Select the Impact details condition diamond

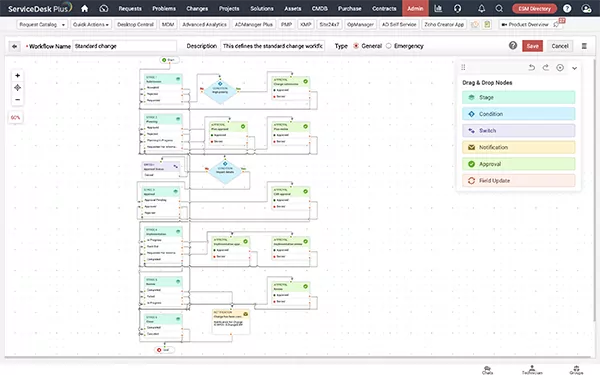pos(225,171)
